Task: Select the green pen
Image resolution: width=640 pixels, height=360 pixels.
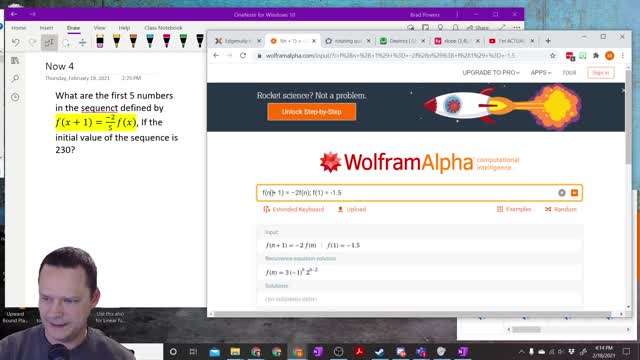Action: [x=183, y=41]
